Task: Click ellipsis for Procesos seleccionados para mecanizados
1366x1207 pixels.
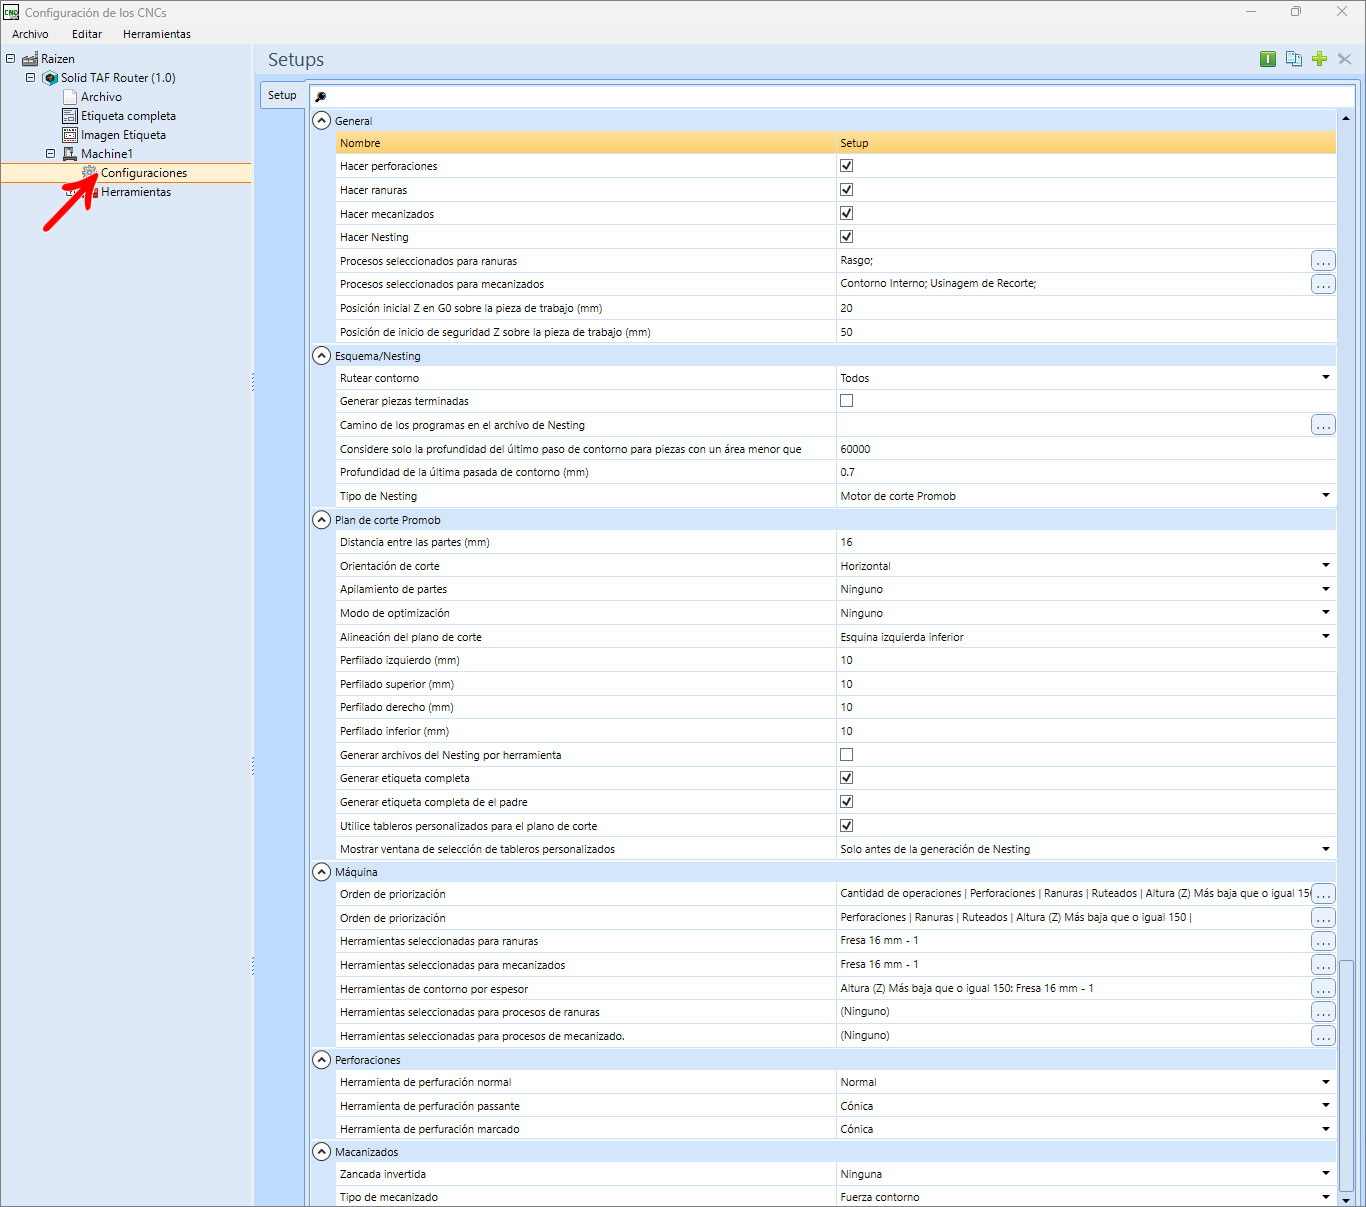Action: [1323, 284]
